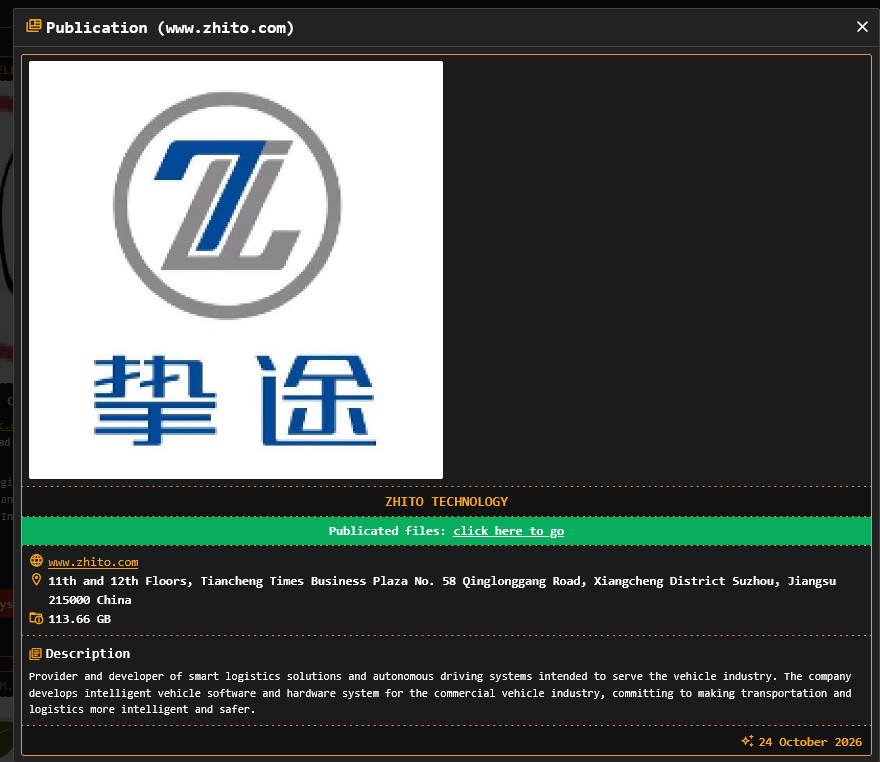Select the ZHITO TECHNOLOGY company name
Image resolution: width=880 pixels, height=762 pixels.
pos(447,502)
